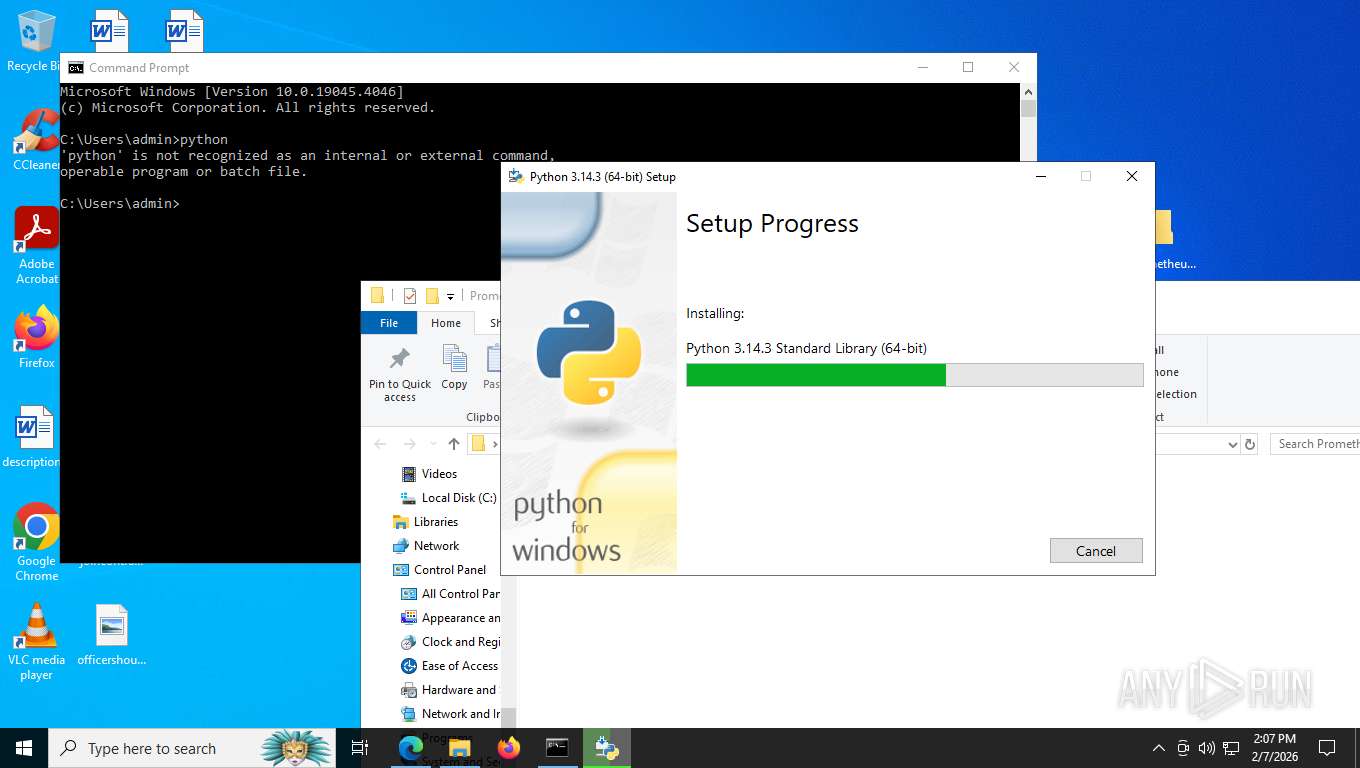Select Local Disk (C:) in navigation pane
This screenshot has width=1360, height=768.
coord(458,498)
